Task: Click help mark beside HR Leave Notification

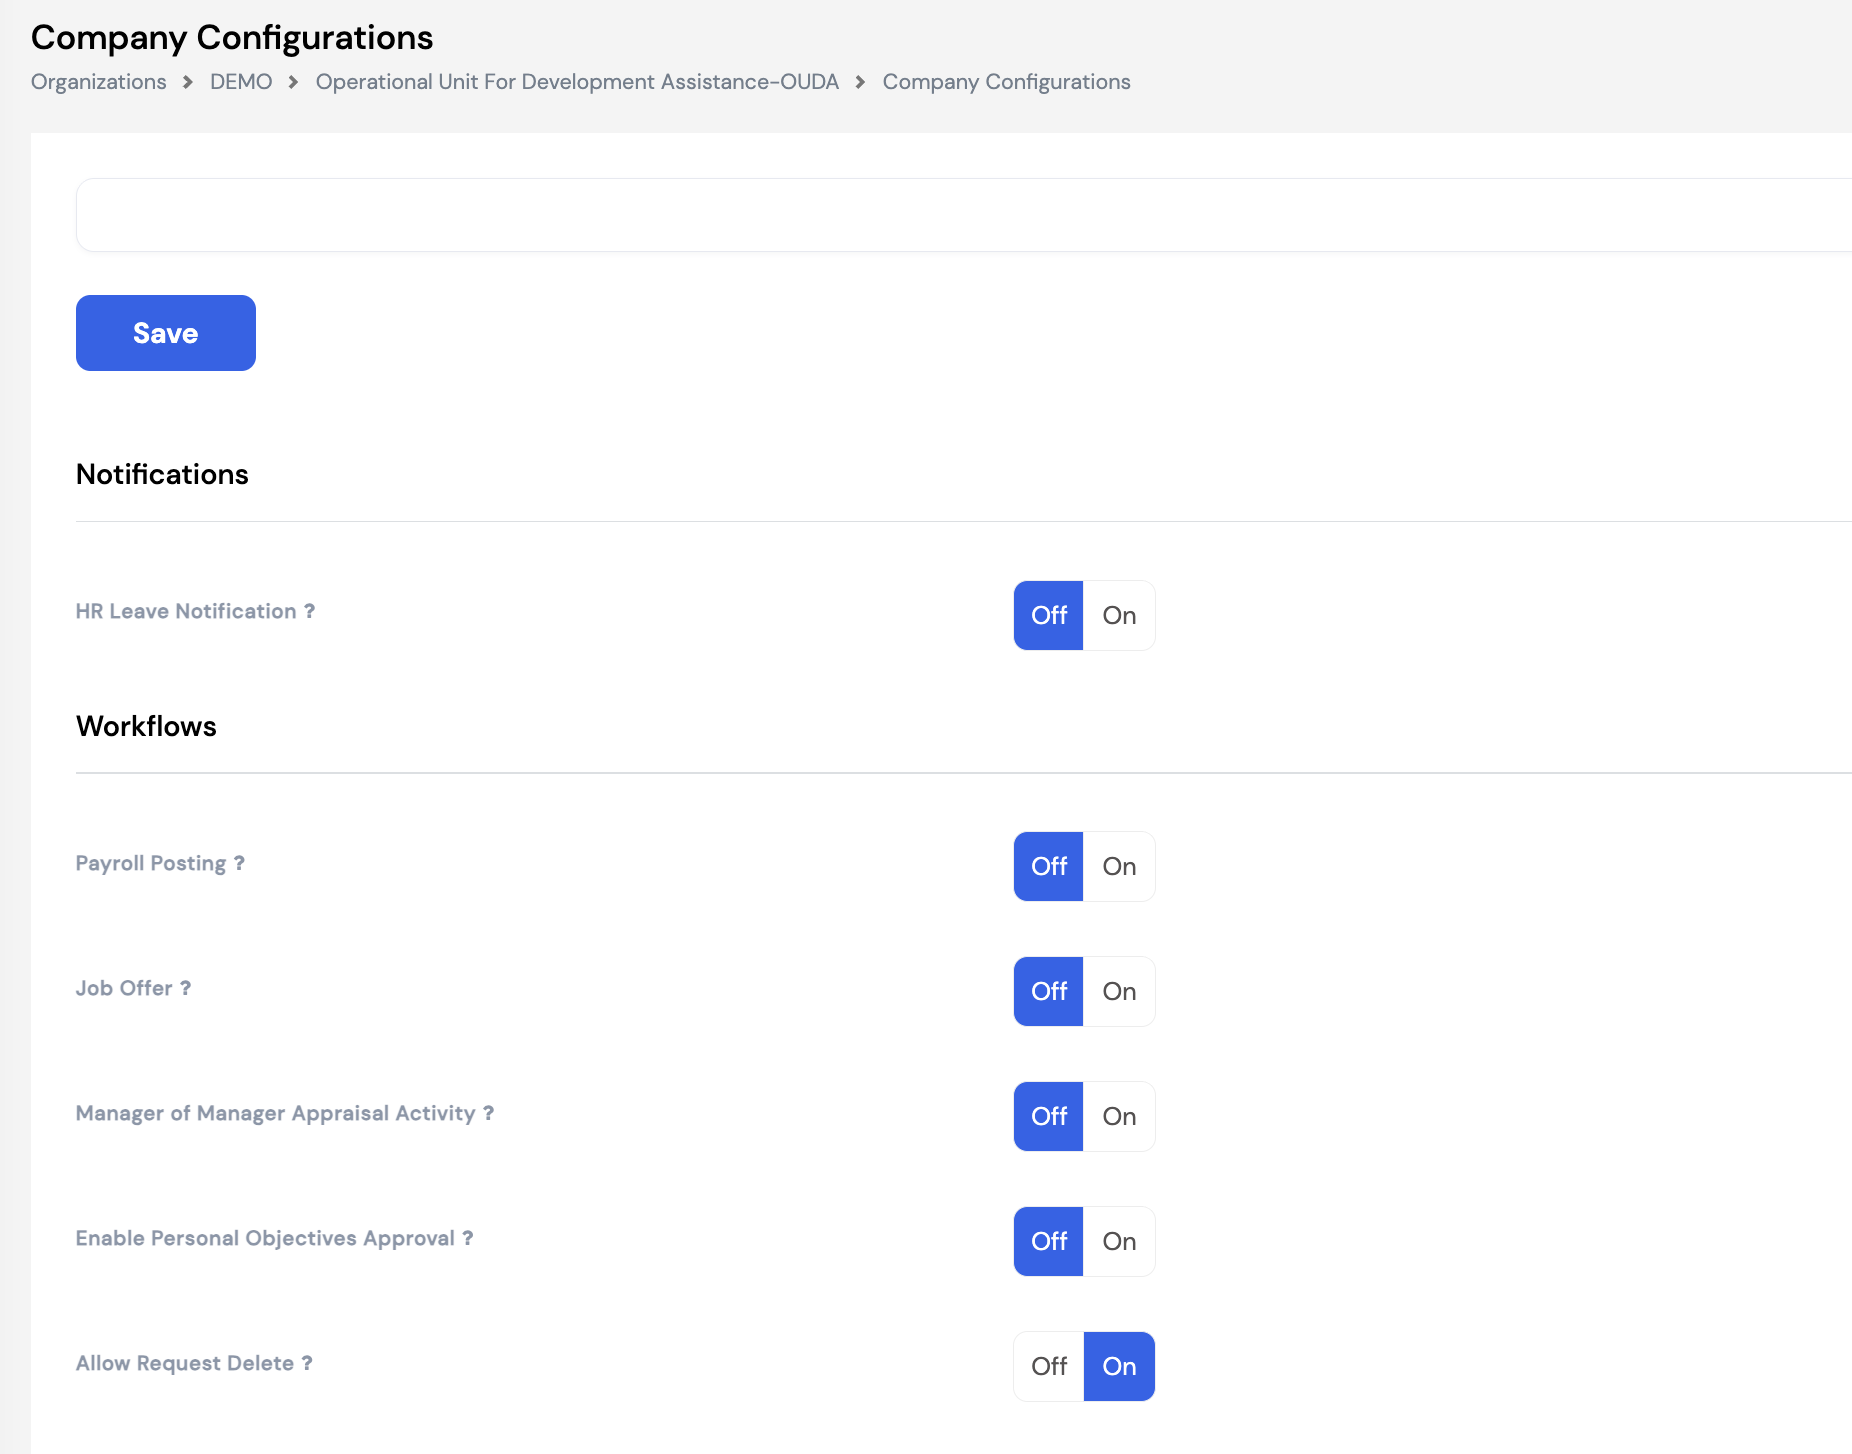Action: (310, 611)
